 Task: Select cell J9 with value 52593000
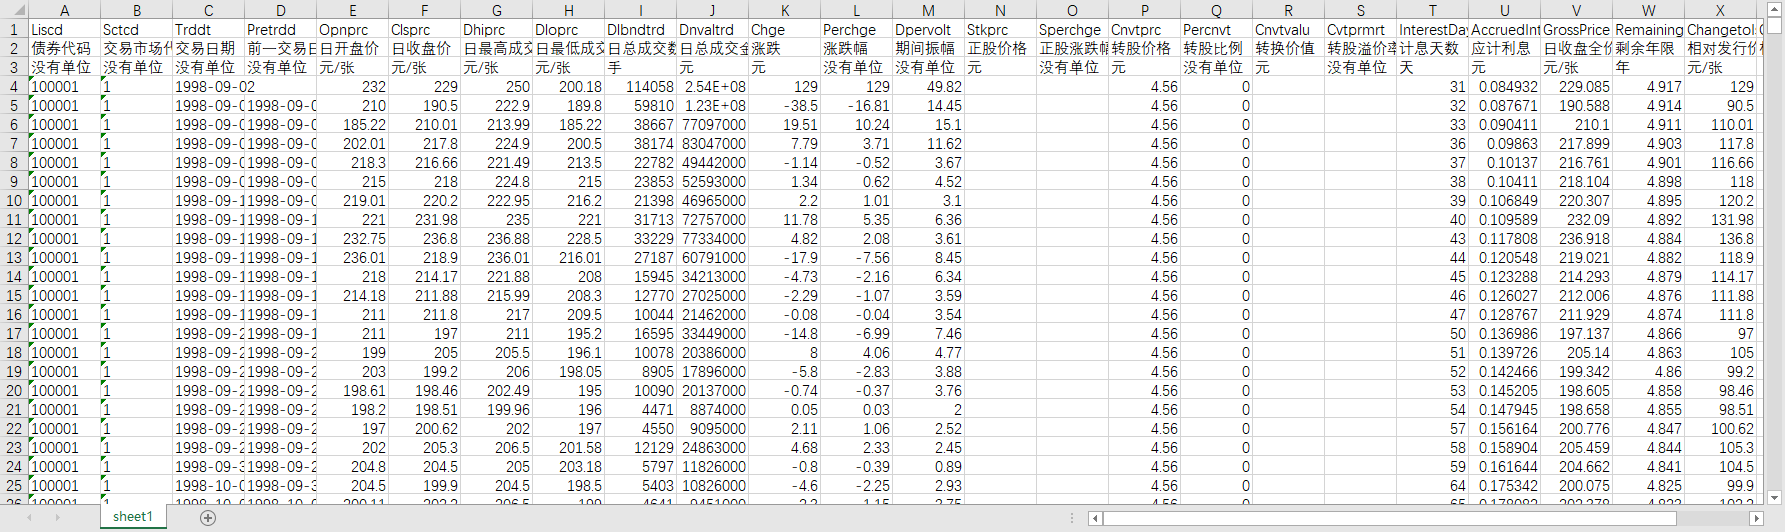point(713,182)
